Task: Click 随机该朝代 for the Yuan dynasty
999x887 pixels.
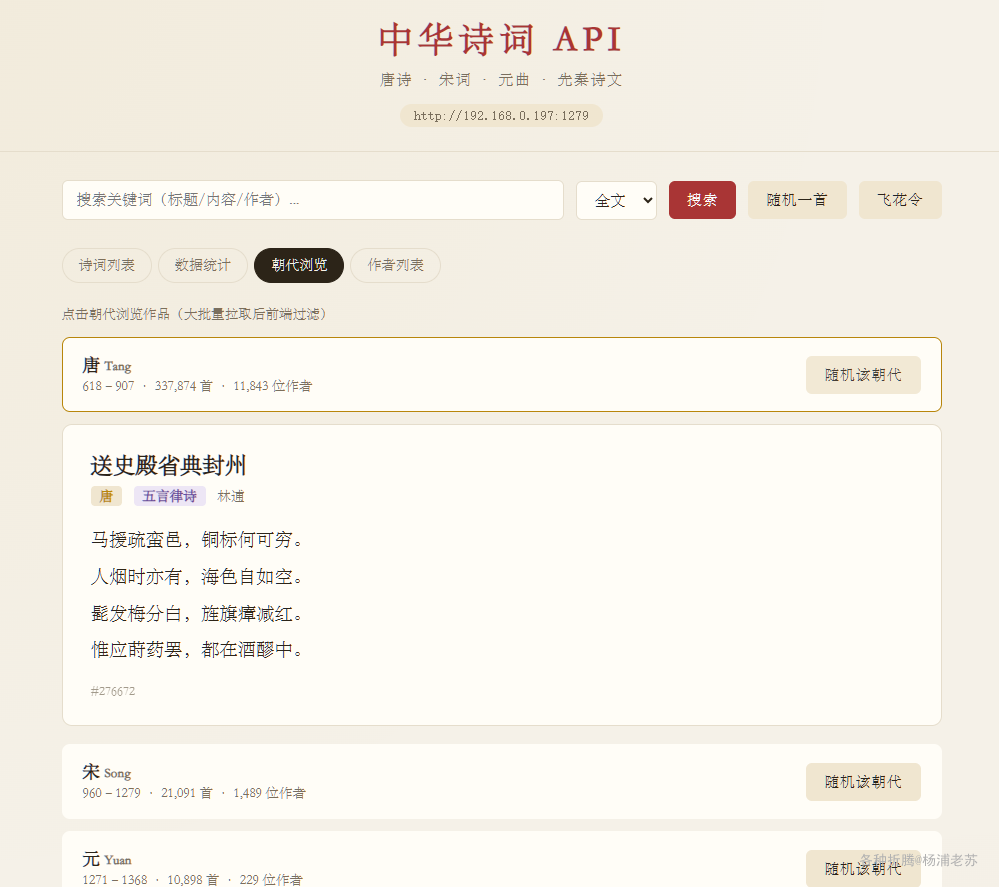Action: click(x=863, y=869)
